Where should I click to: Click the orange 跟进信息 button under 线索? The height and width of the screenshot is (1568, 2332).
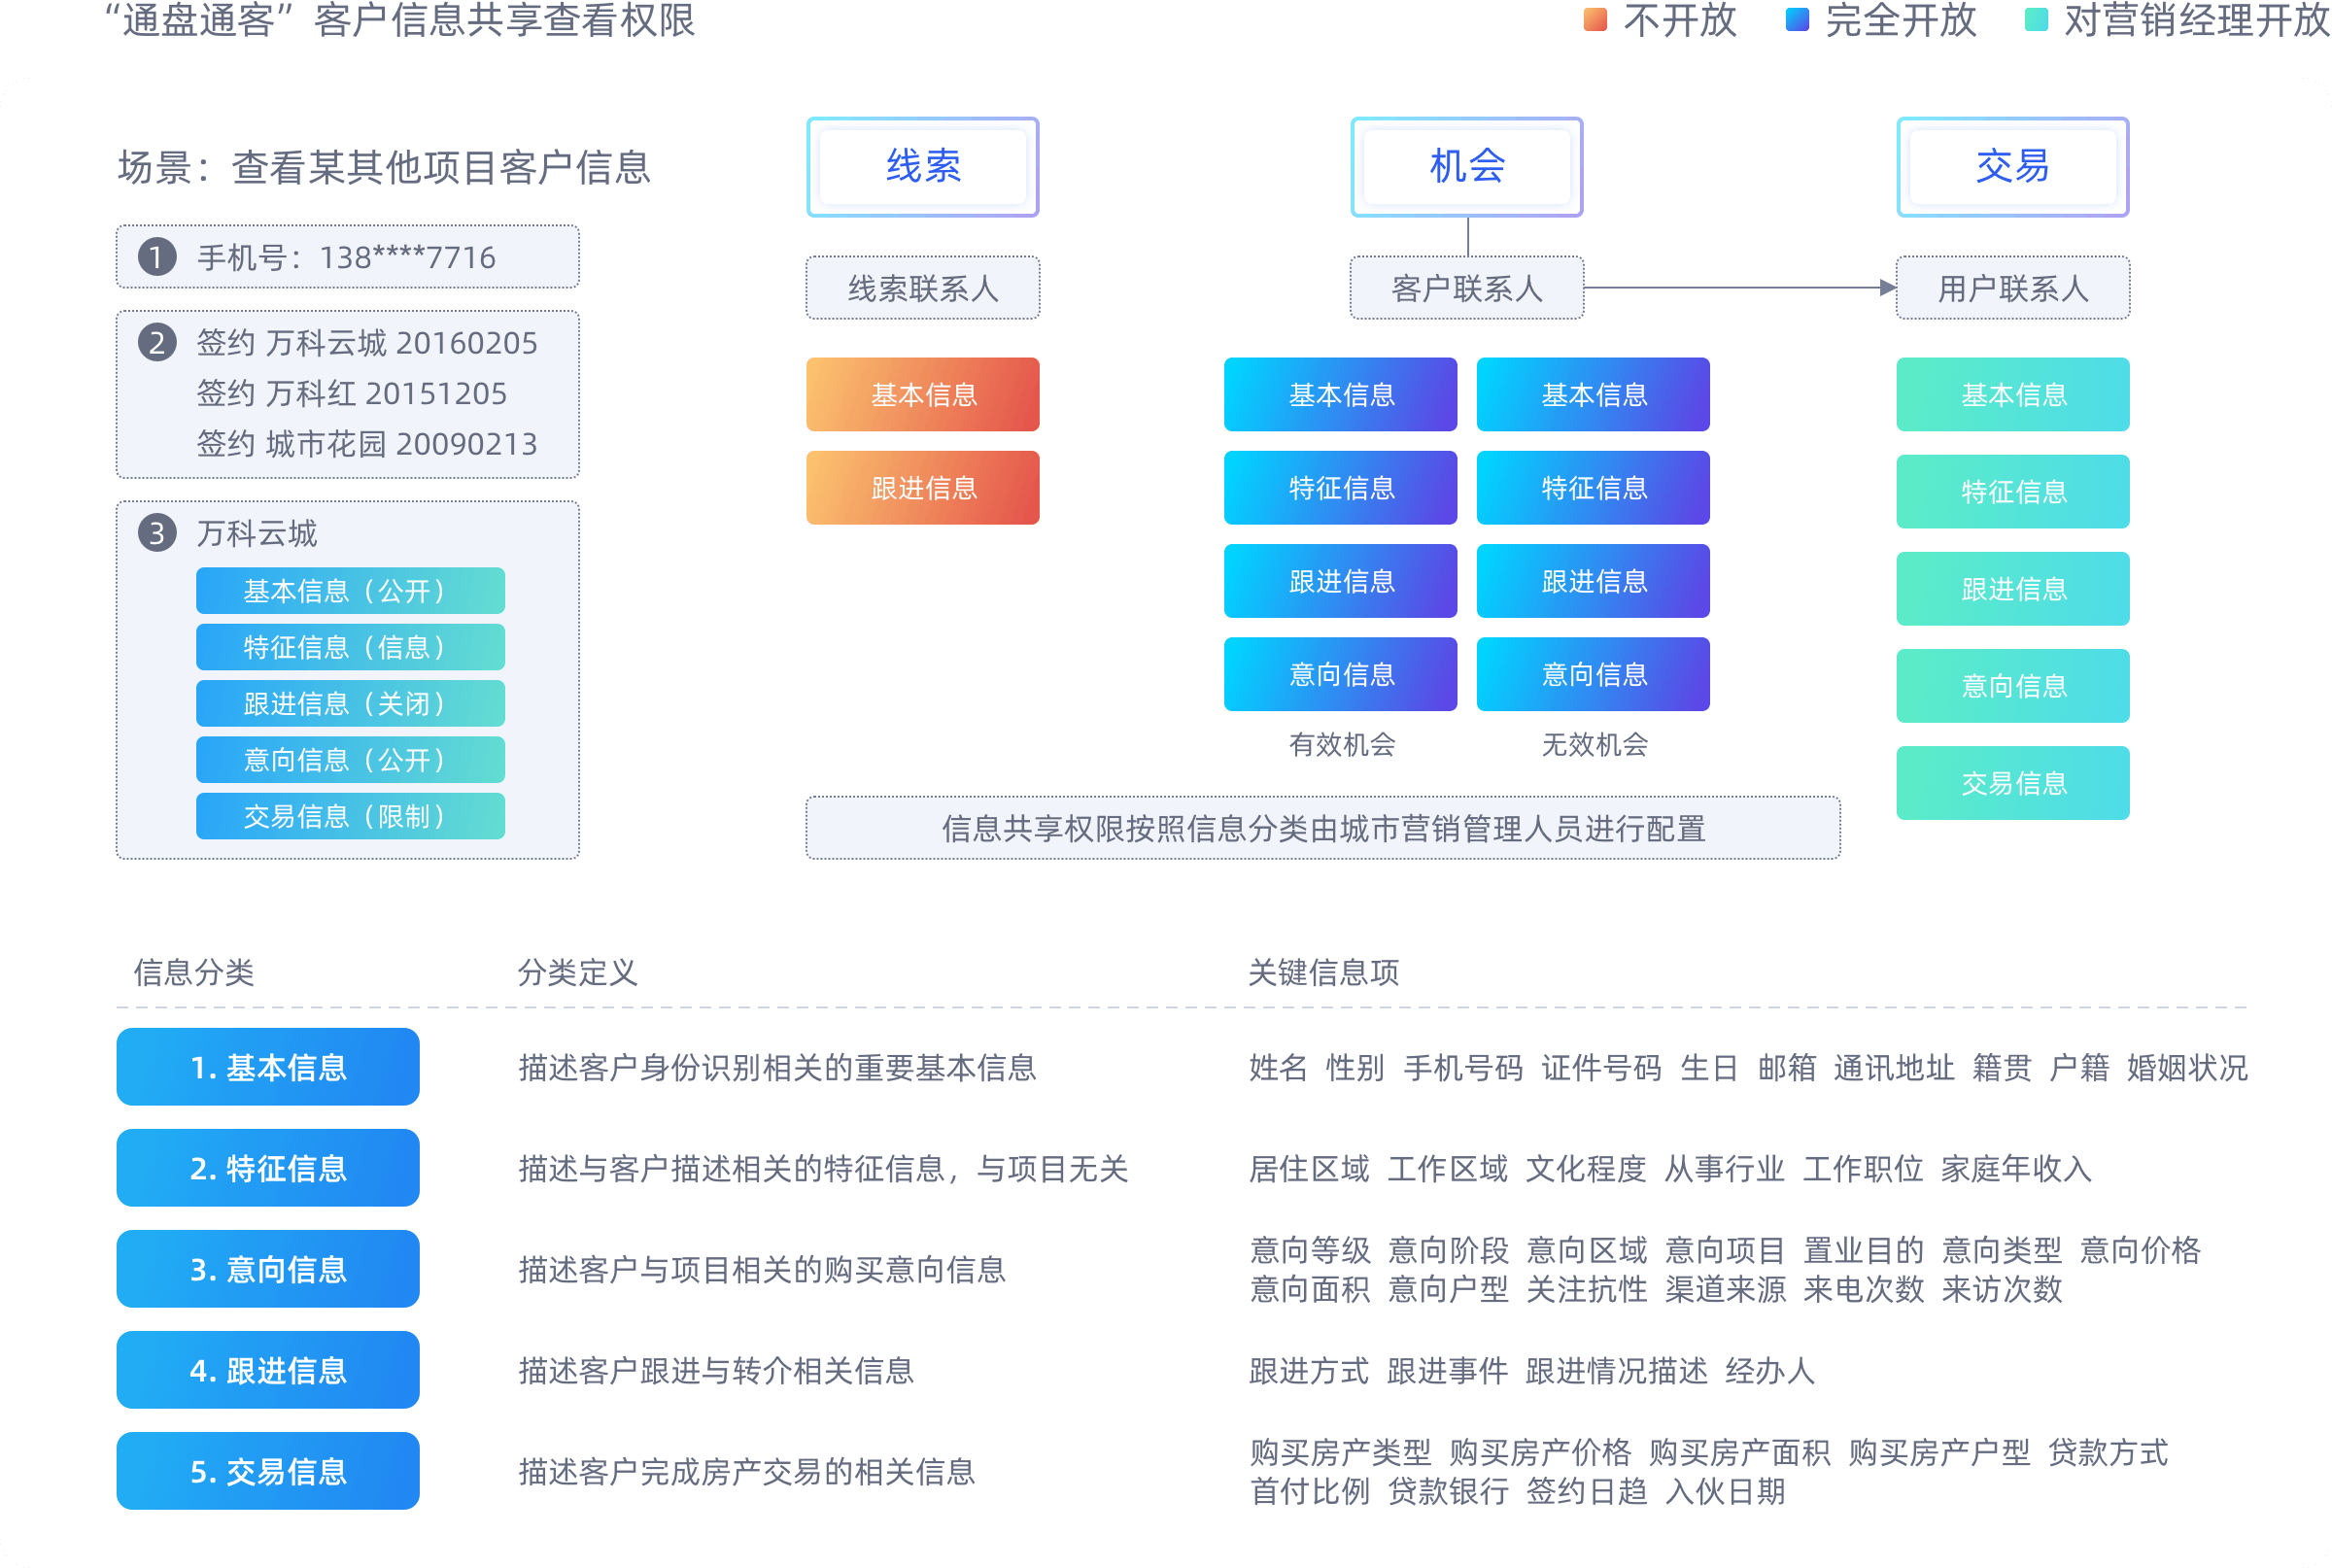(x=922, y=488)
